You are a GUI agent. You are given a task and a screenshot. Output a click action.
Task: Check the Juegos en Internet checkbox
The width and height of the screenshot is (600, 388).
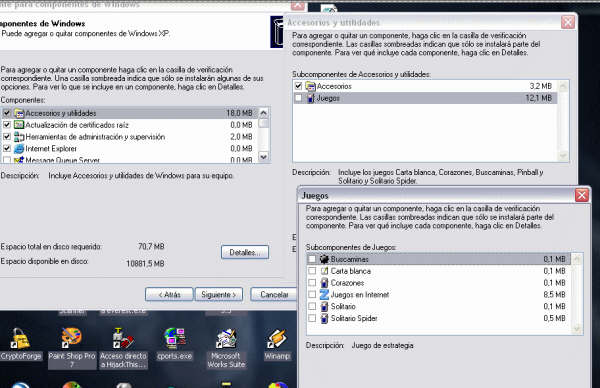tap(312, 295)
